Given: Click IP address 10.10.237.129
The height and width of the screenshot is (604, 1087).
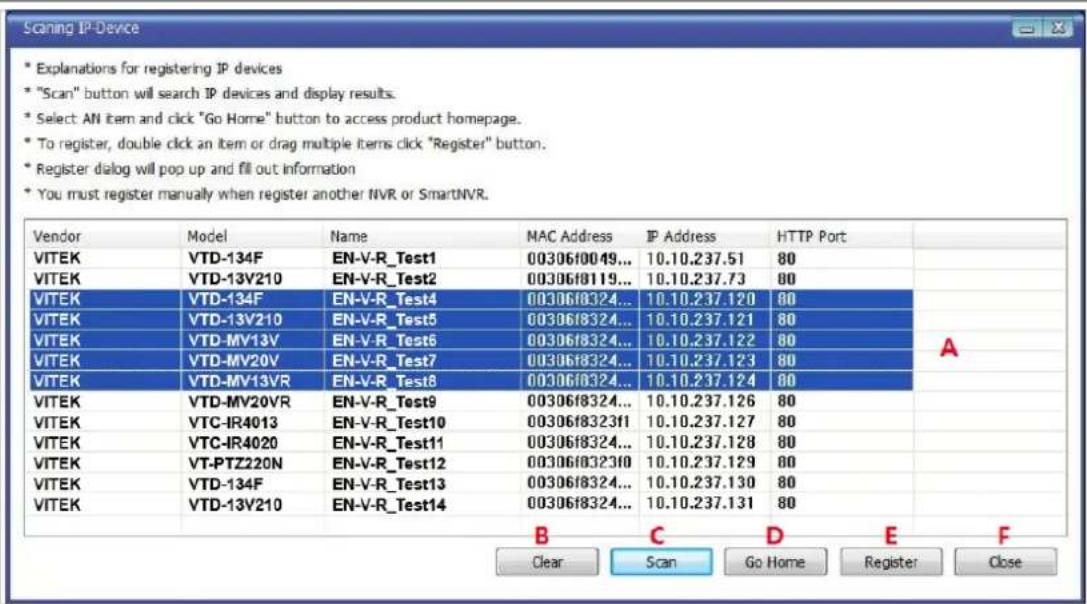Looking at the screenshot, I should 701,463.
